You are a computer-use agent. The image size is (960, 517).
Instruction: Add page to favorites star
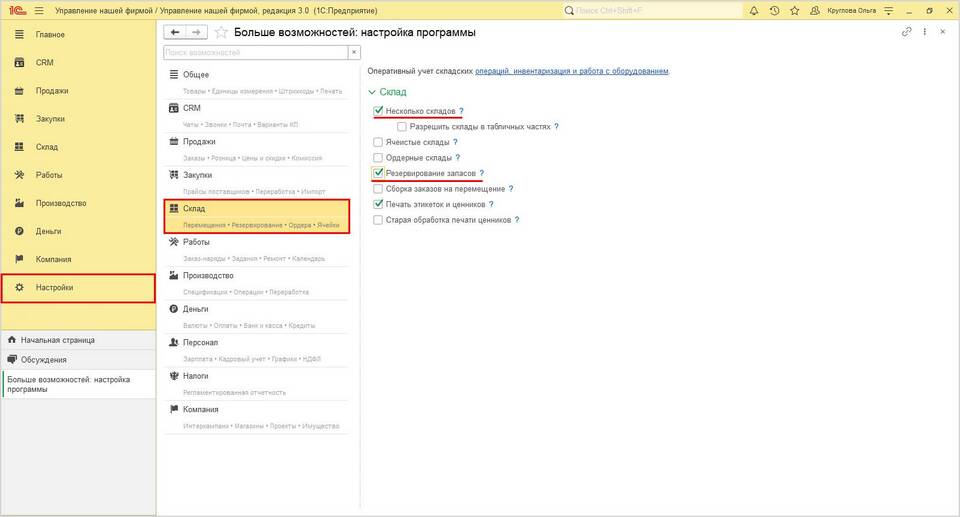point(221,32)
